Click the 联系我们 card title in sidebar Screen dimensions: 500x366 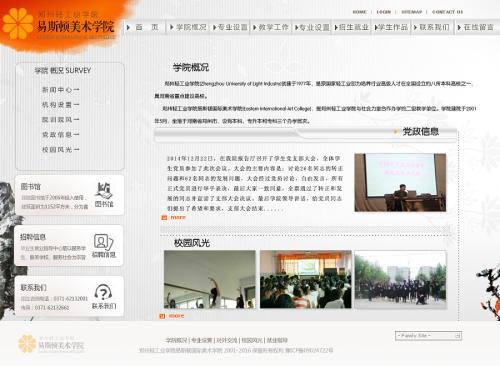pos(33,287)
